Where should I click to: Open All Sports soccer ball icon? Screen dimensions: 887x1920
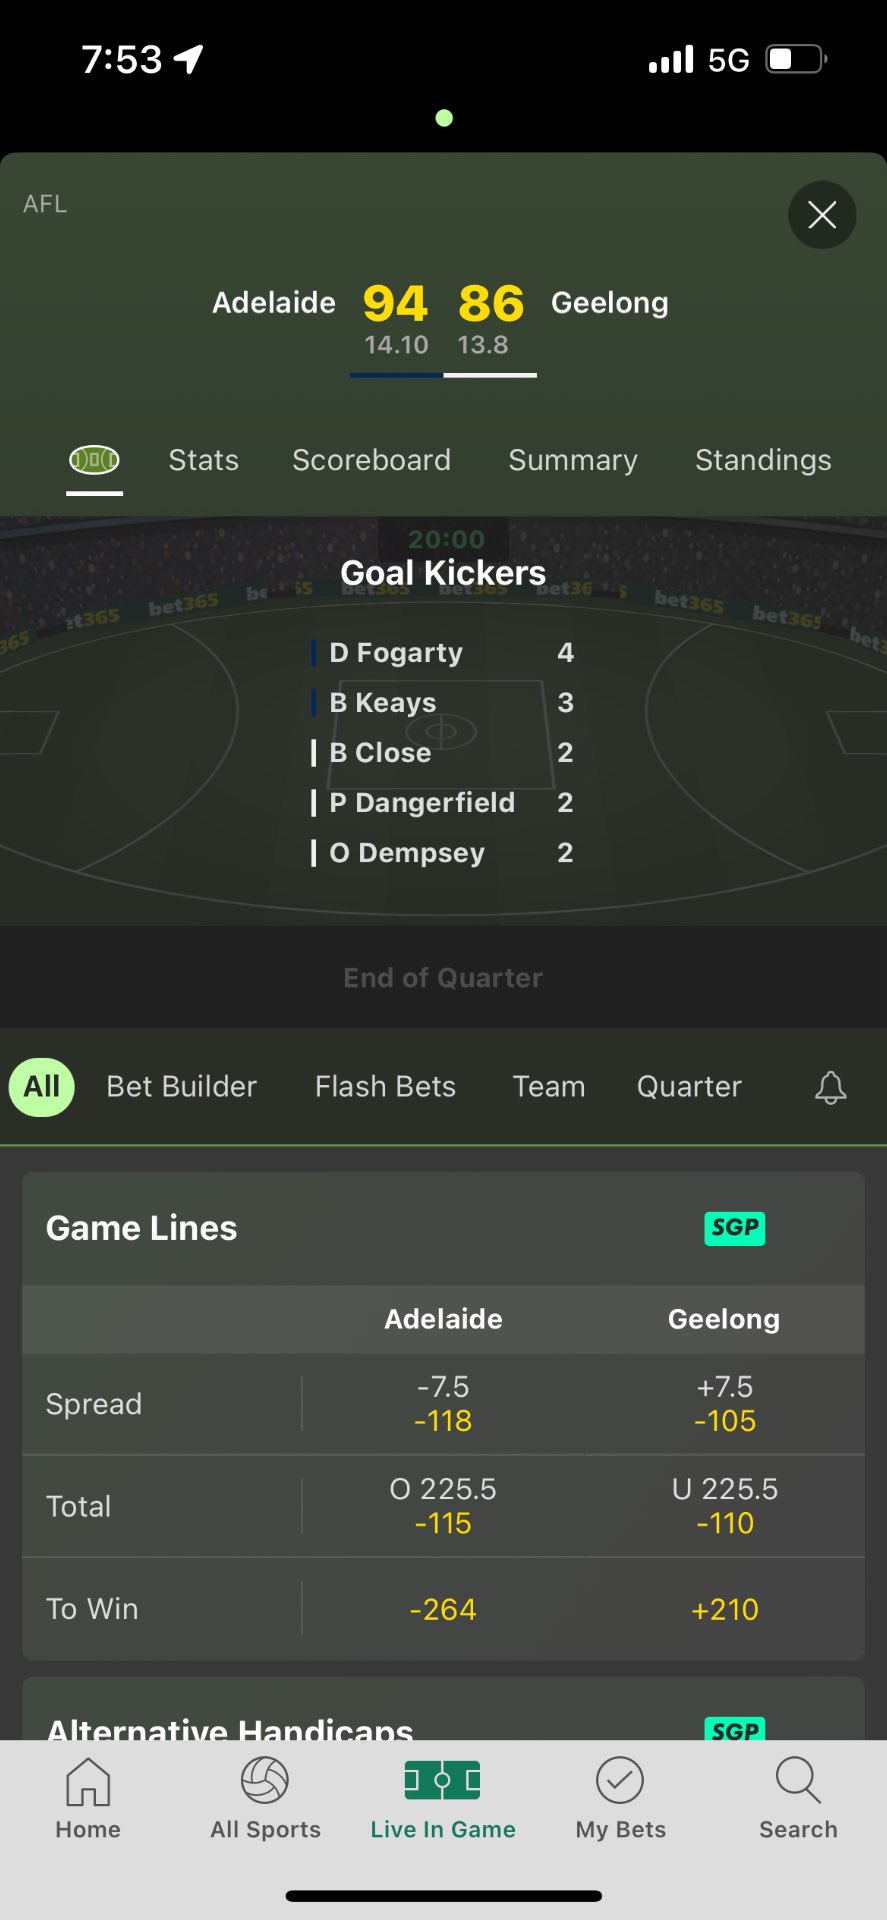[x=265, y=1781]
